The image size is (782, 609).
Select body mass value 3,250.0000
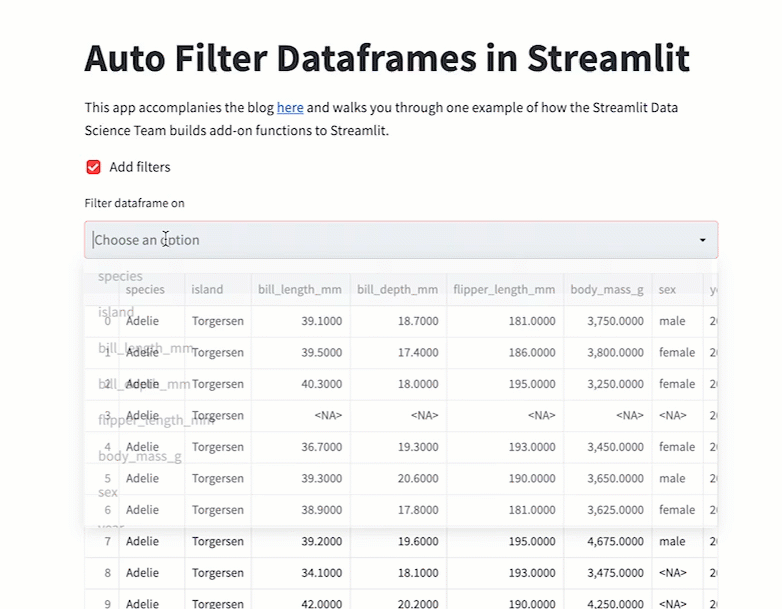coord(607,384)
